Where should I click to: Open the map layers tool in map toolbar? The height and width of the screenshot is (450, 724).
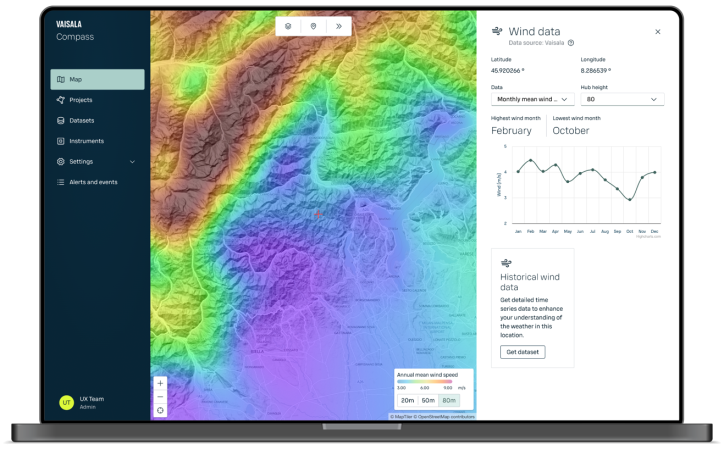[x=288, y=26]
